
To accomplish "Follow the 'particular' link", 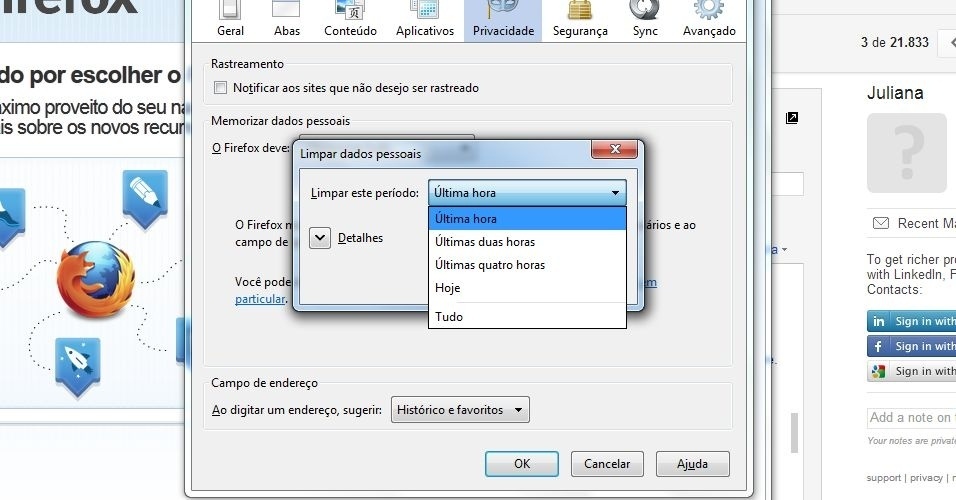I will pyautogui.click(x=260, y=299).
